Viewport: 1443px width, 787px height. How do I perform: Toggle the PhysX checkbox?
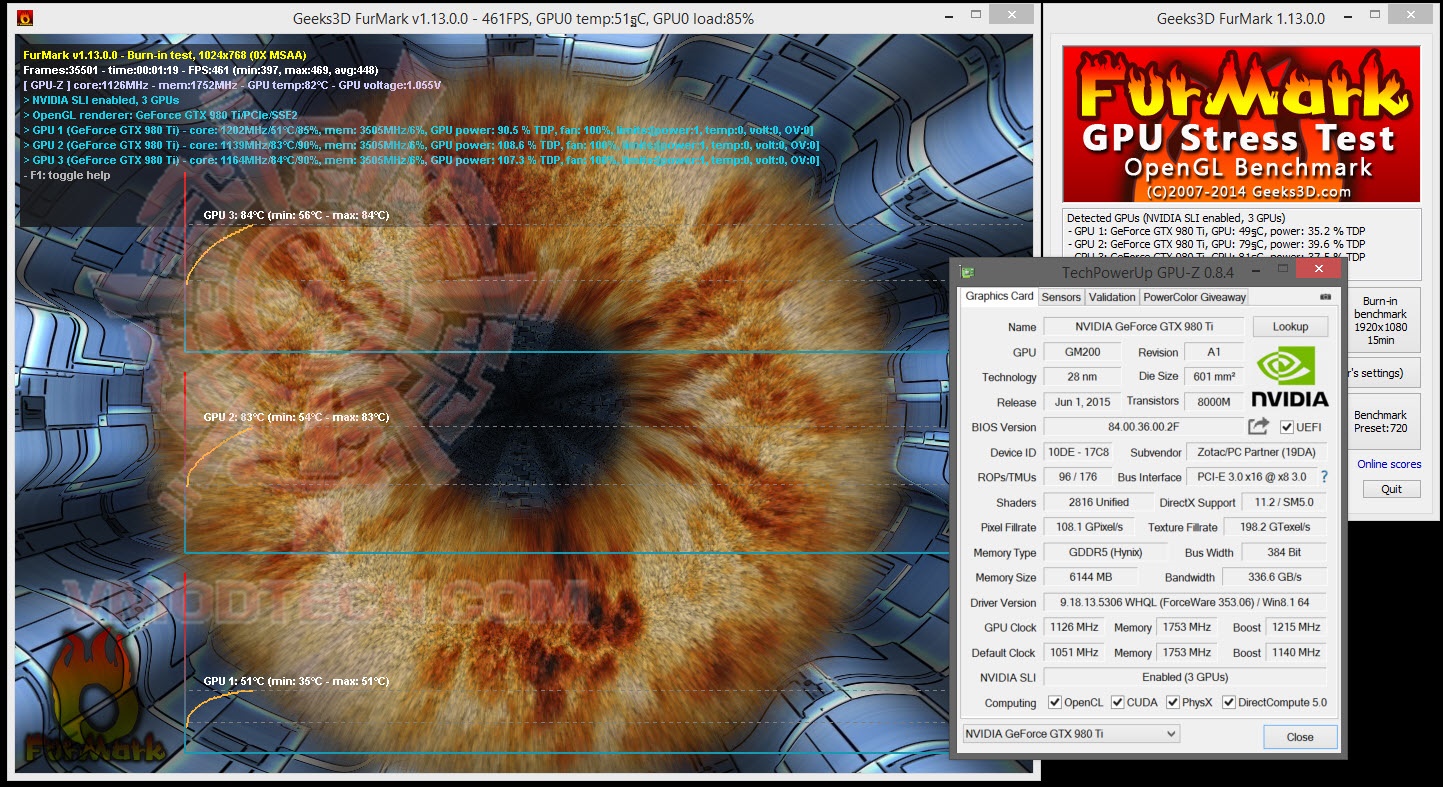click(x=1171, y=703)
